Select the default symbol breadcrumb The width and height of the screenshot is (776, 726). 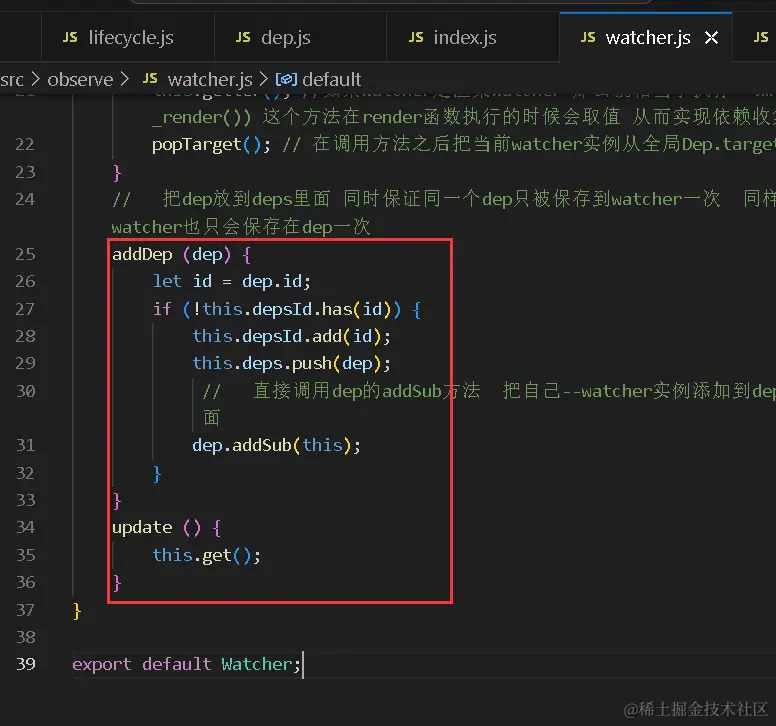pos(332,80)
